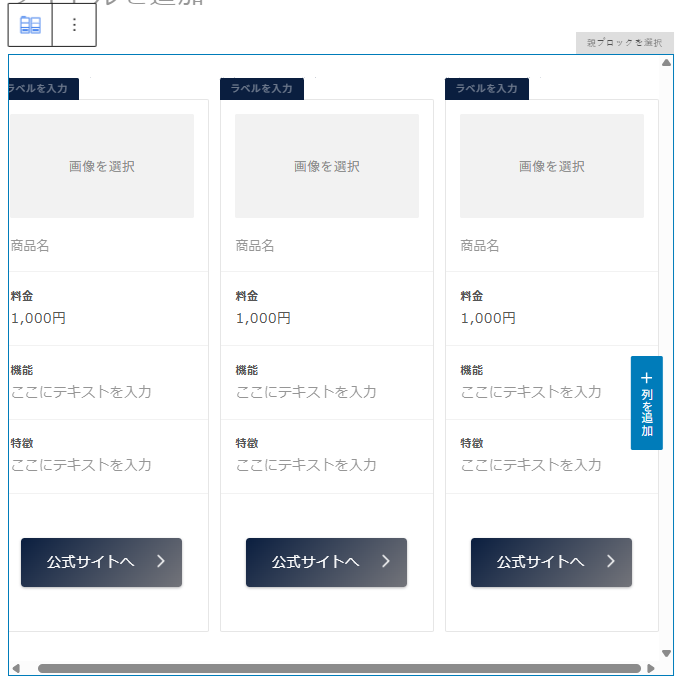Image resolution: width=681 pixels, height=685 pixels.
Task: Click 特徴 text field in the right column
Action: pos(531,465)
